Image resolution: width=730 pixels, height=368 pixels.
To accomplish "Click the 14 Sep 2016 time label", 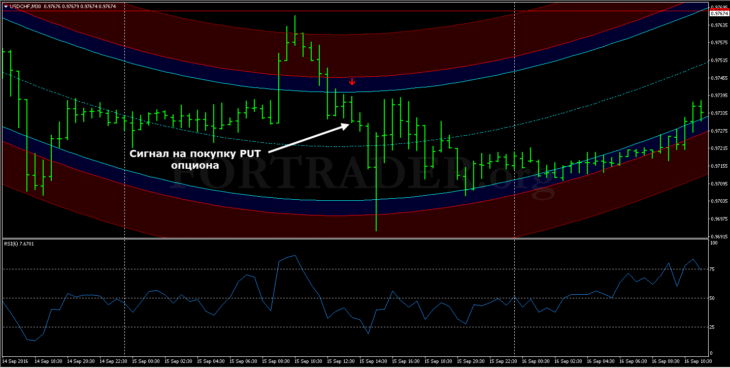I will 15,361.
